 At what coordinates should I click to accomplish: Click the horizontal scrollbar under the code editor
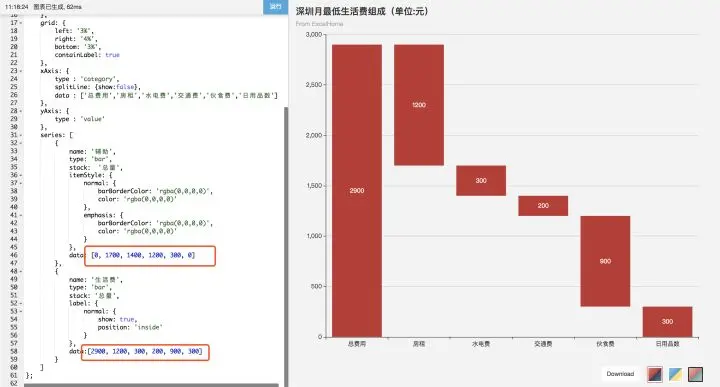coord(151,385)
